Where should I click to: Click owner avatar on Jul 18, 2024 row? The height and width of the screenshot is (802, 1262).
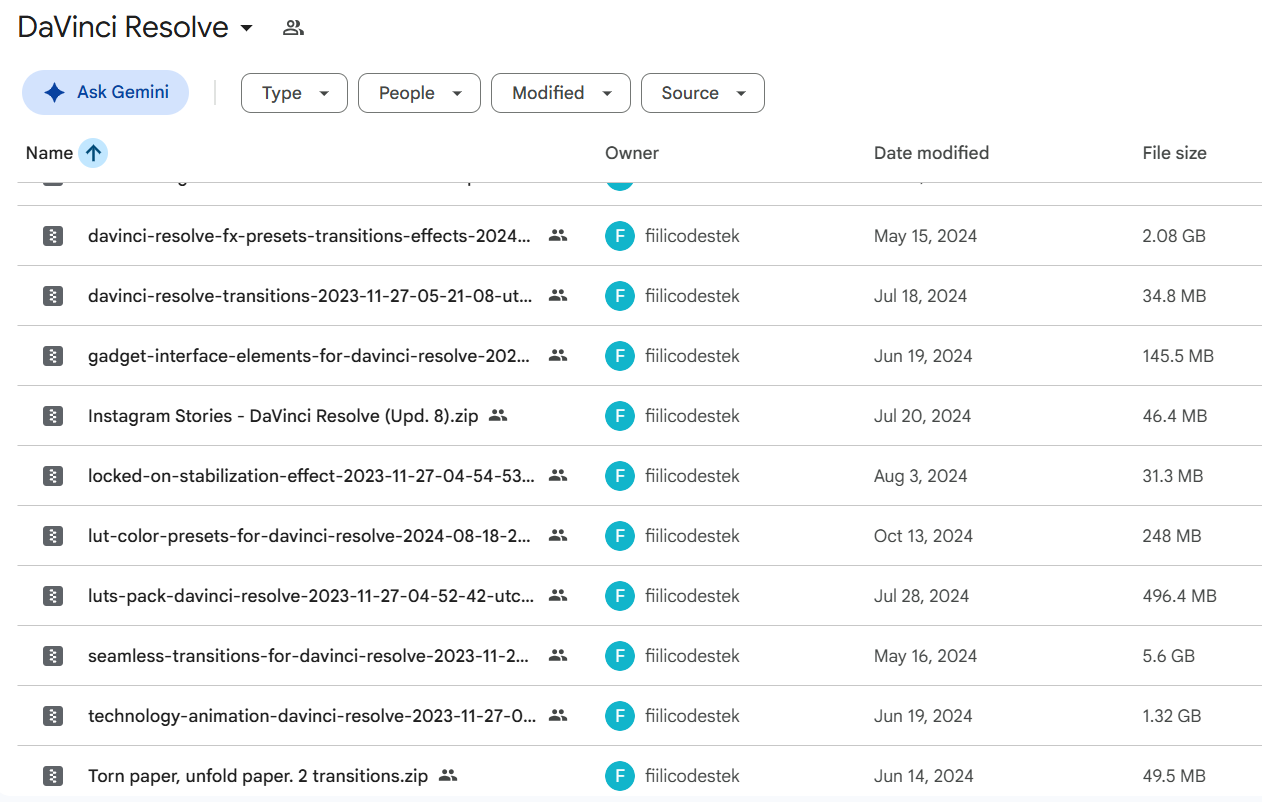[620, 296]
